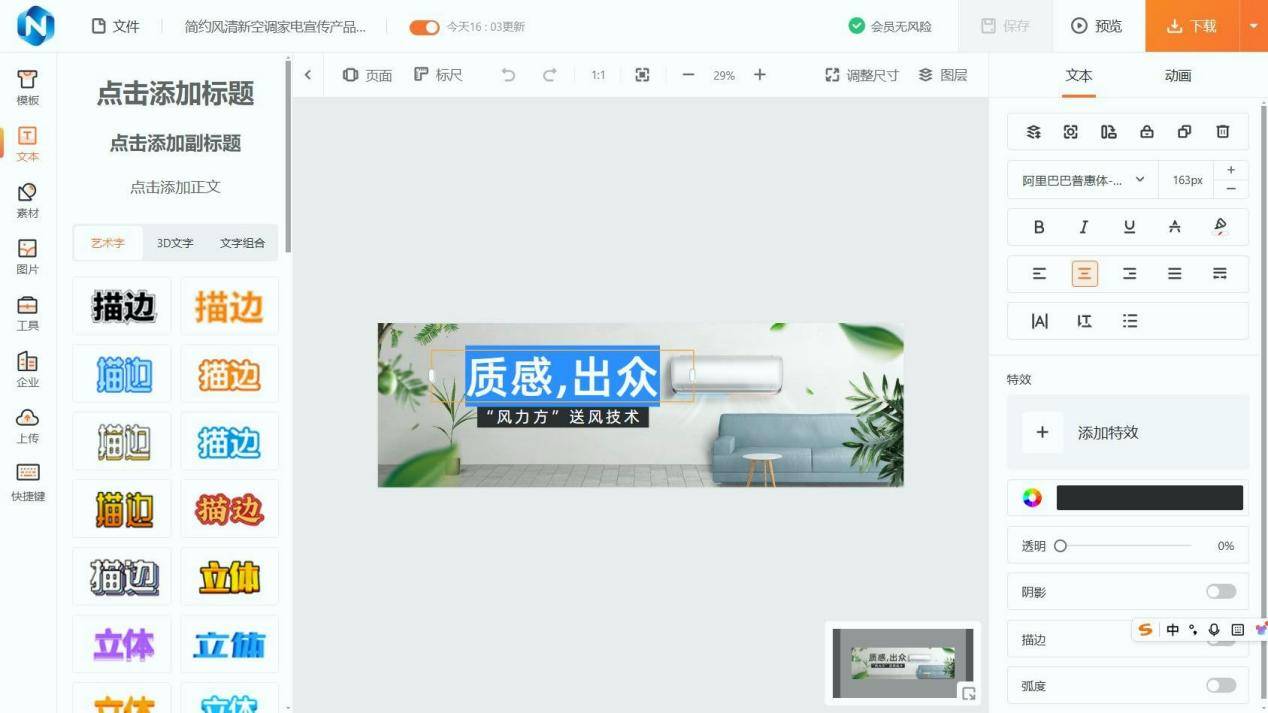Collapse the left text panel

[x=308, y=75]
